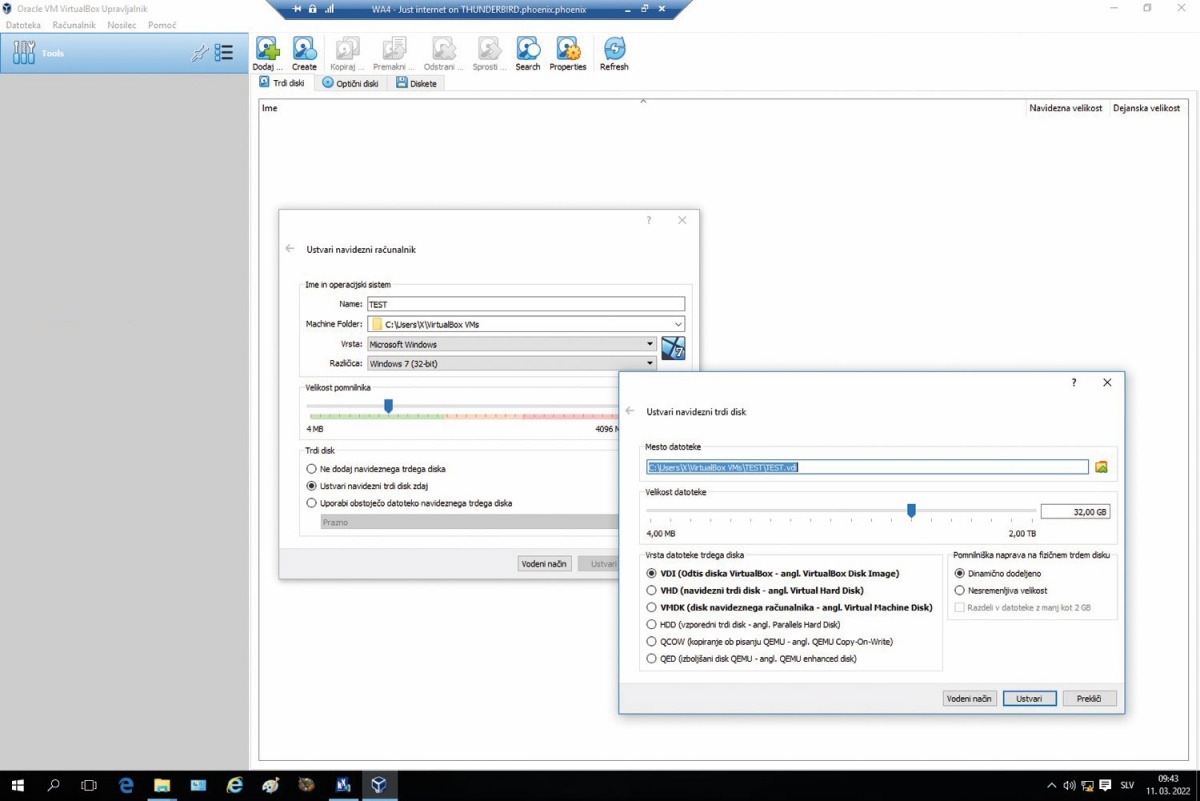Click the volume icon in system tray
Viewport: 1200px width, 801px height.
pyautogui.click(x=1068, y=785)
